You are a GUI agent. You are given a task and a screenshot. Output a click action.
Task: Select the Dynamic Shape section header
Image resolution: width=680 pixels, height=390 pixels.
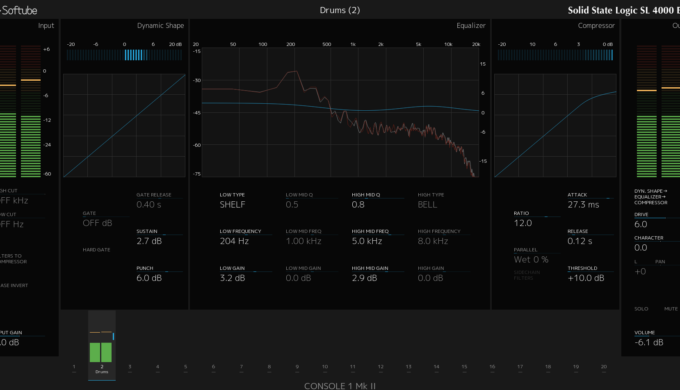pyautogui.click(x=160, y=26)
